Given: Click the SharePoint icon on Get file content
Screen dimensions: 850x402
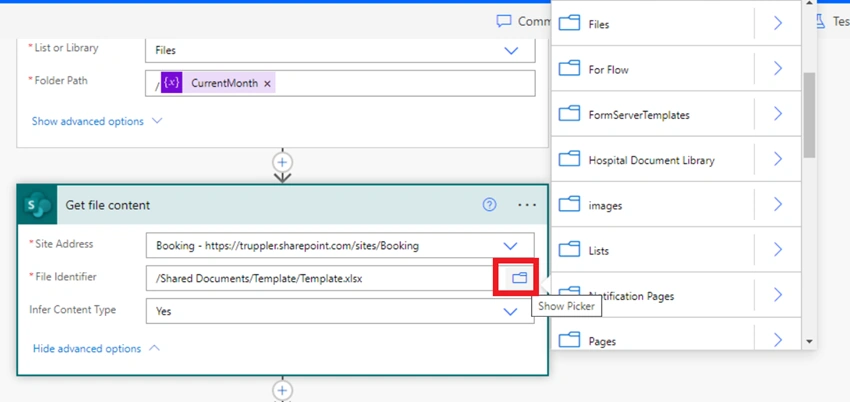Looking at the screenshot, I should 37,205.
